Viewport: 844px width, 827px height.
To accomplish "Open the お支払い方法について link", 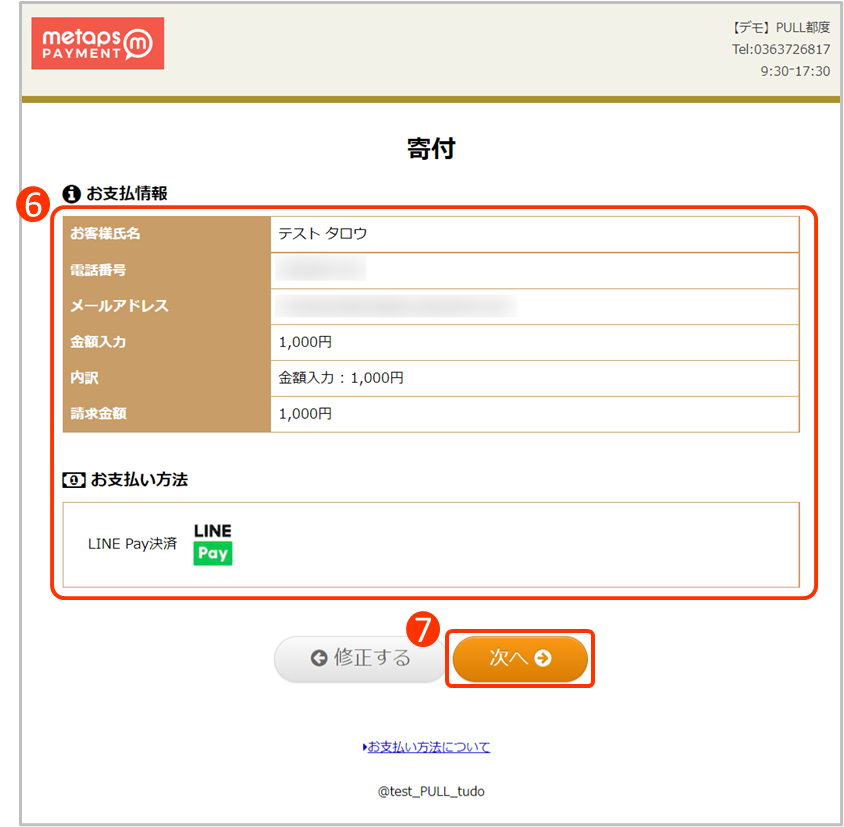I will [x=428, y=747].
